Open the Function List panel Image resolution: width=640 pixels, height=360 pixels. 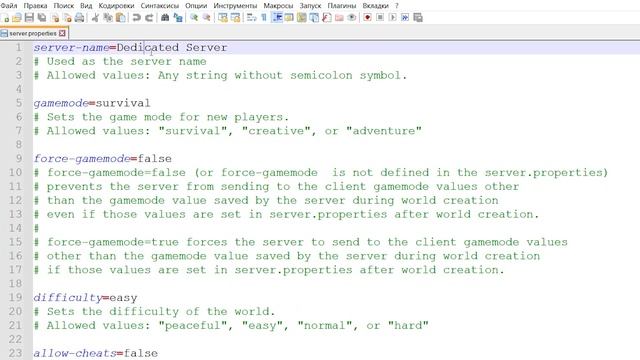[327, 18]
